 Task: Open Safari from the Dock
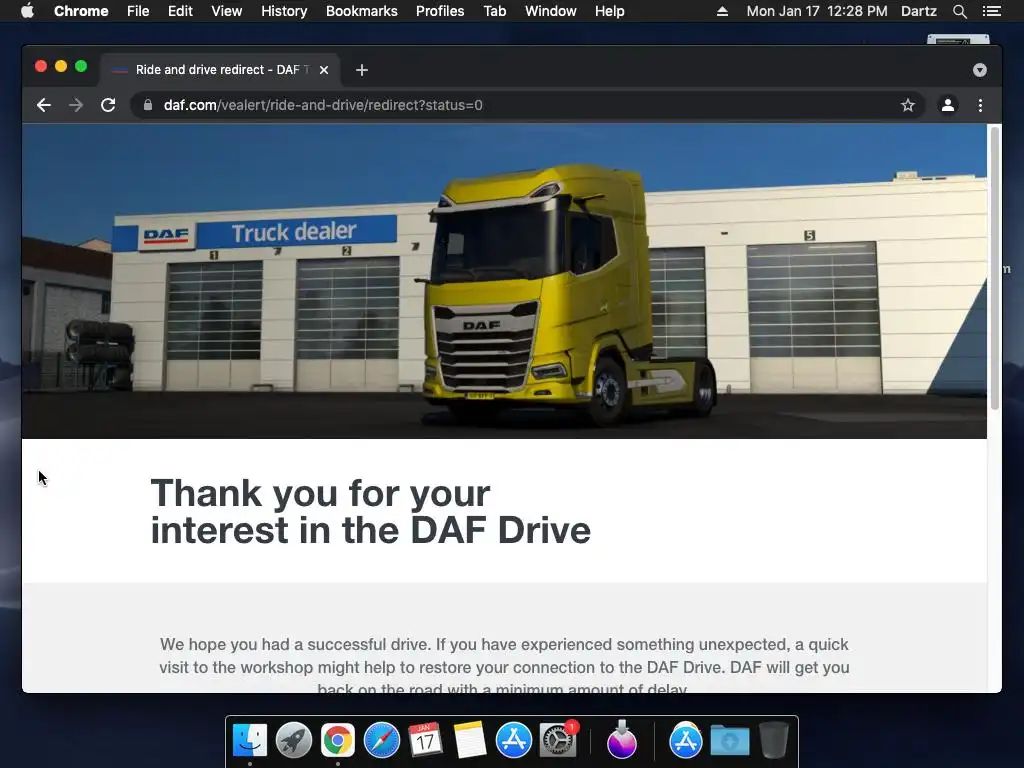[381, 740]
